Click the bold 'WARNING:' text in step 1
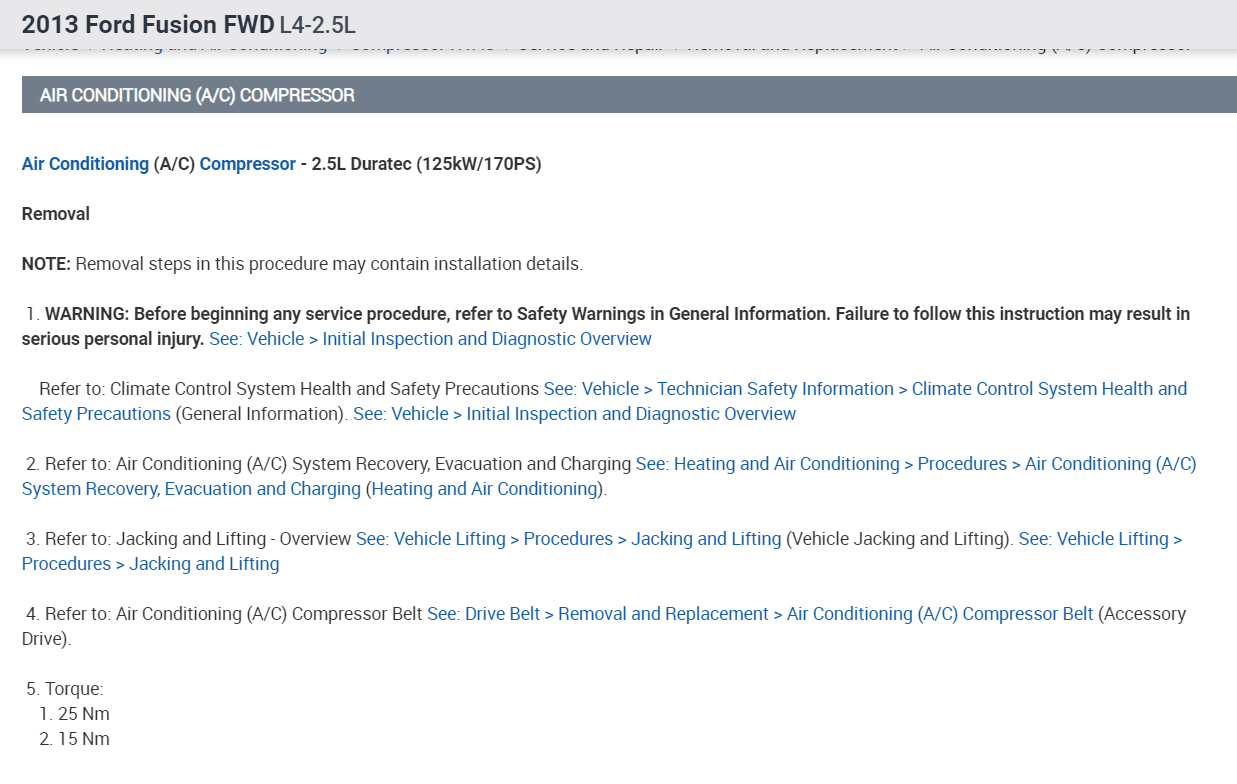The image size is (1237, 784). (88, 314)
